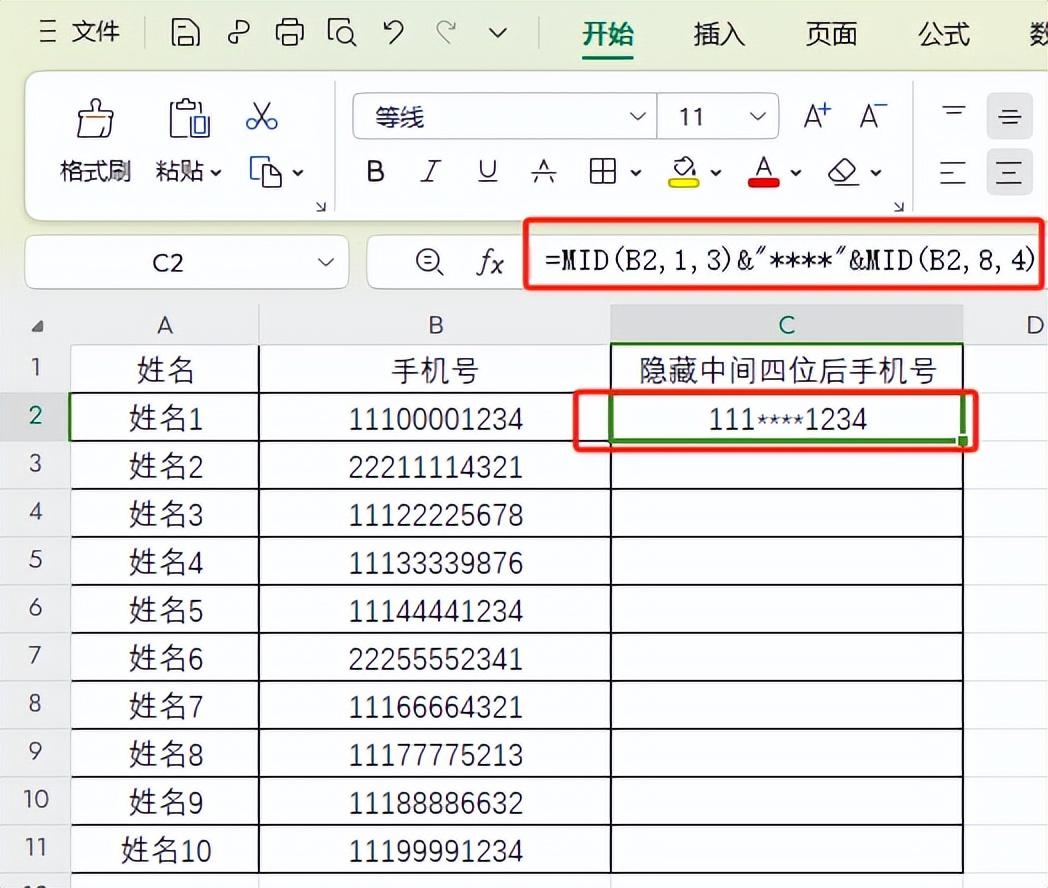Click the Borders icon
1048x888 pixels.
point(602,172)
